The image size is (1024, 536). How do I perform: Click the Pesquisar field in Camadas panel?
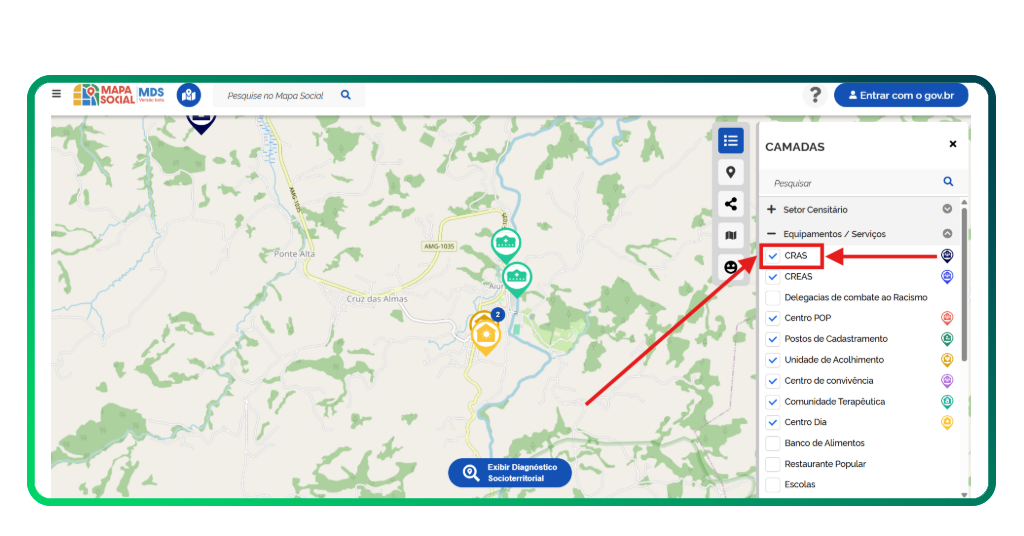850,183
